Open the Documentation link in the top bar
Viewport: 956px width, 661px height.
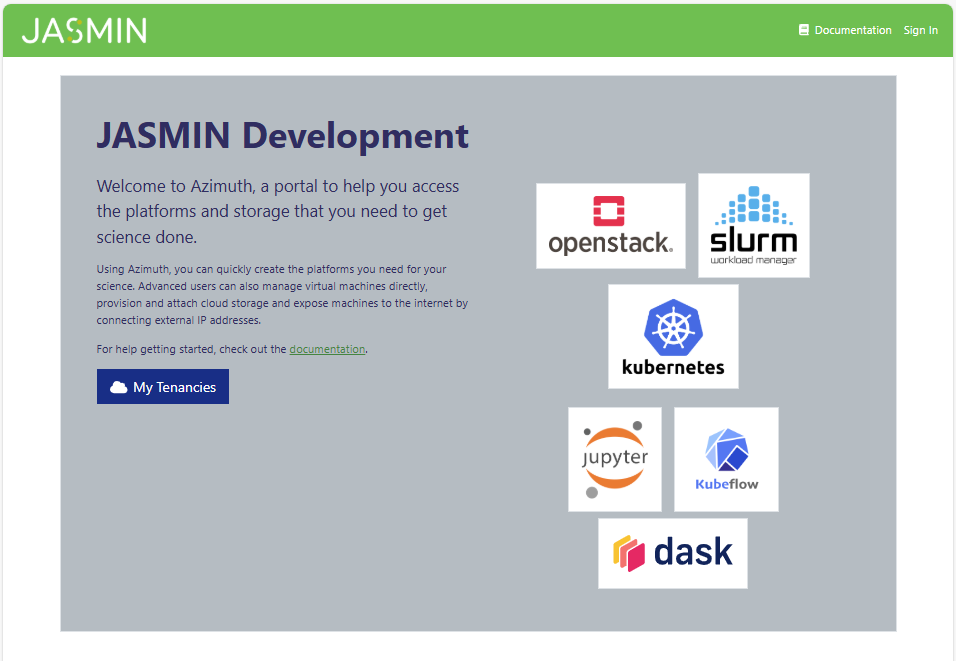pyautogui.click(x=852, y=30)
